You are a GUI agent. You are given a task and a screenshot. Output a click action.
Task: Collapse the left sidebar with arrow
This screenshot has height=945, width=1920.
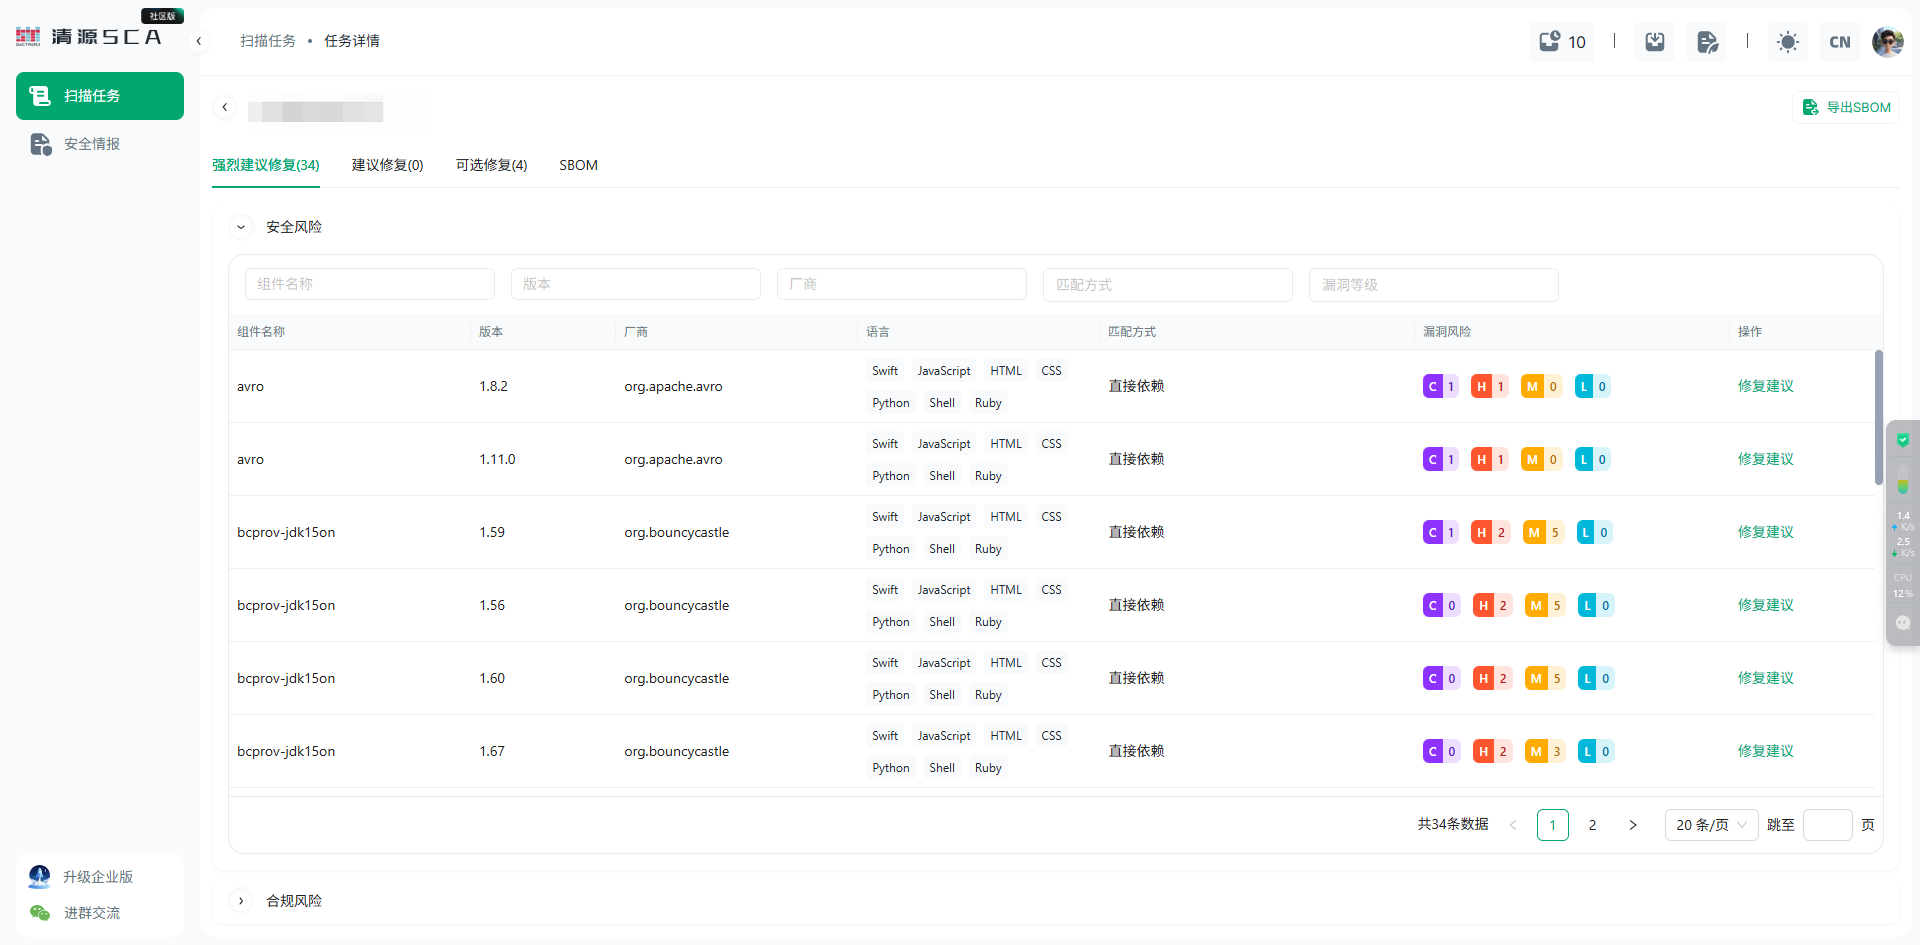click(199, 41)
